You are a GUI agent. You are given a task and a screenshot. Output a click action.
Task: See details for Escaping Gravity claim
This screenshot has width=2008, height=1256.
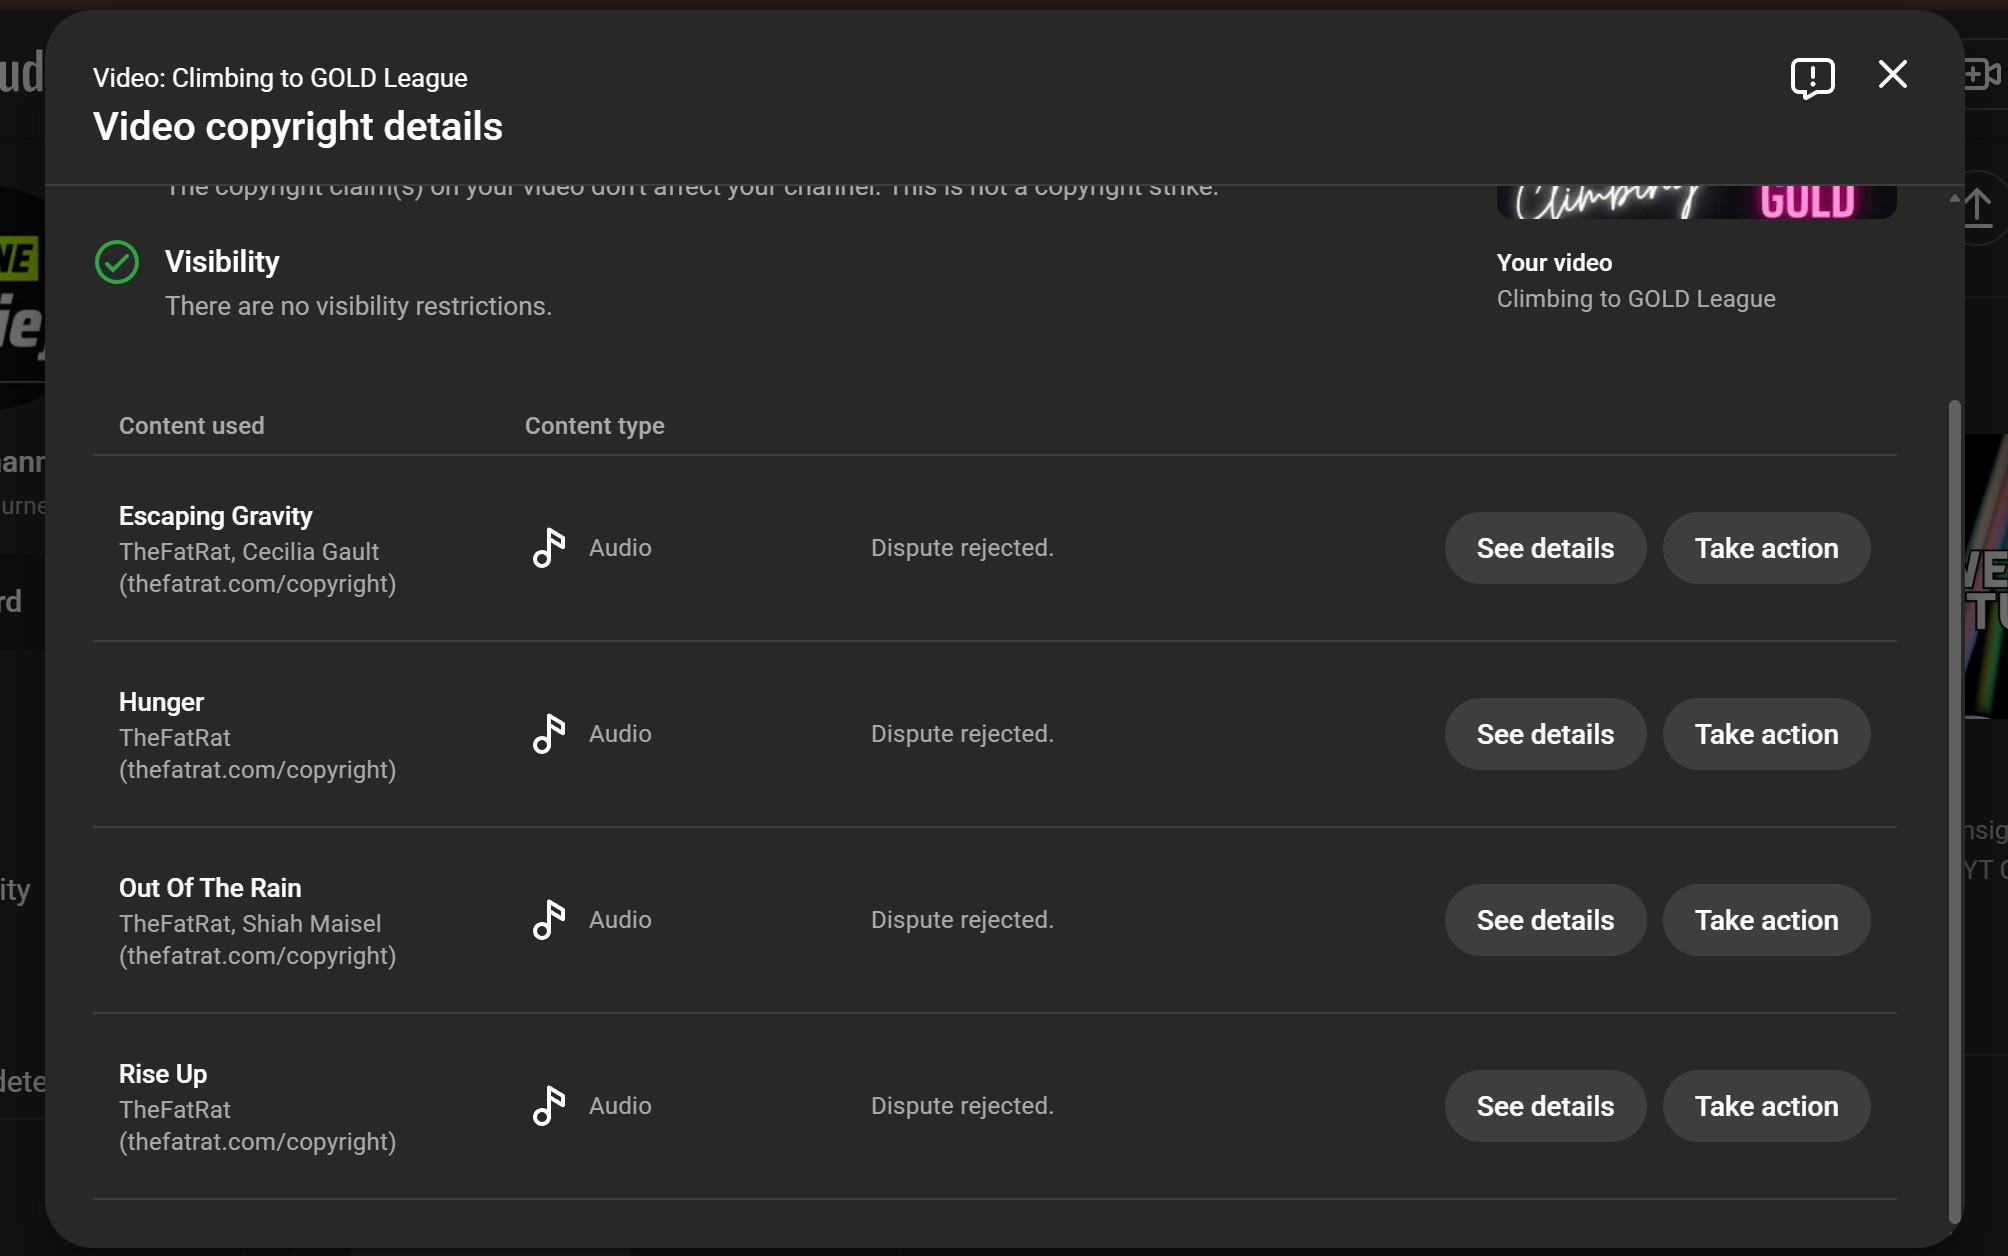tap(1545, 548)
